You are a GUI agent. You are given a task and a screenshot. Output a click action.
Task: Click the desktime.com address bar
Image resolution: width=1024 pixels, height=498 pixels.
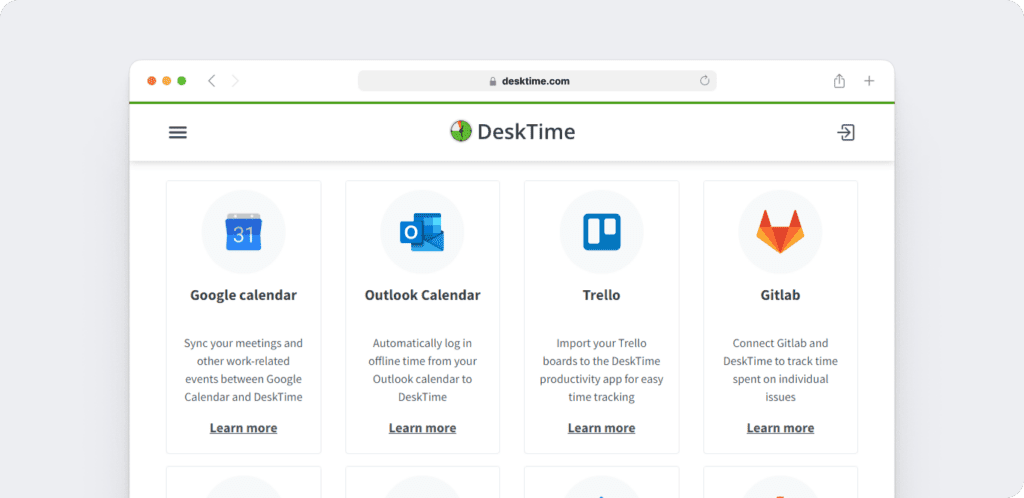537,81
